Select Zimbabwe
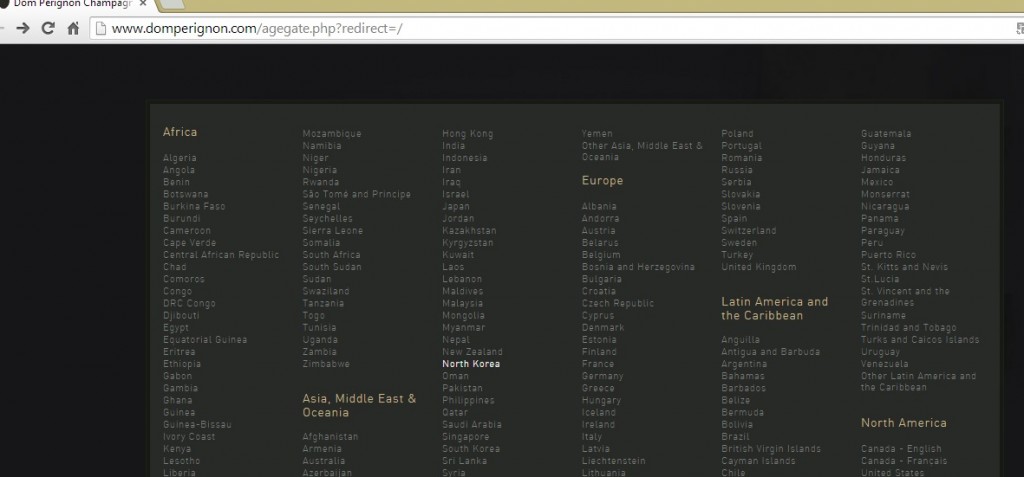Image resolution: width=1024 pixels, height=477 pixels. [x=326, y=364]
